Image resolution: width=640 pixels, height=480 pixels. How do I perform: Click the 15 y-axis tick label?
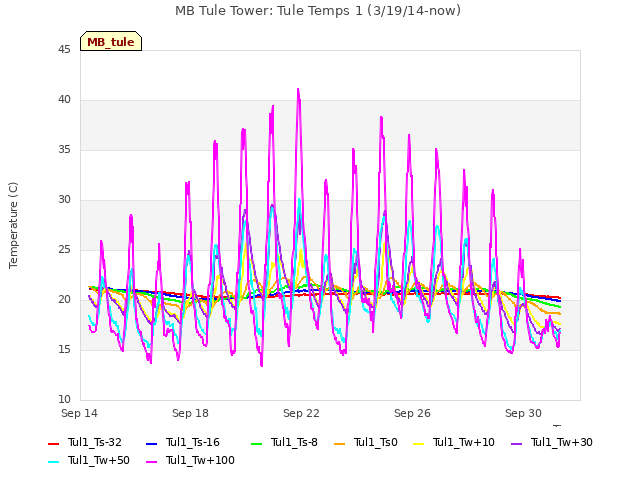point(64,349)
